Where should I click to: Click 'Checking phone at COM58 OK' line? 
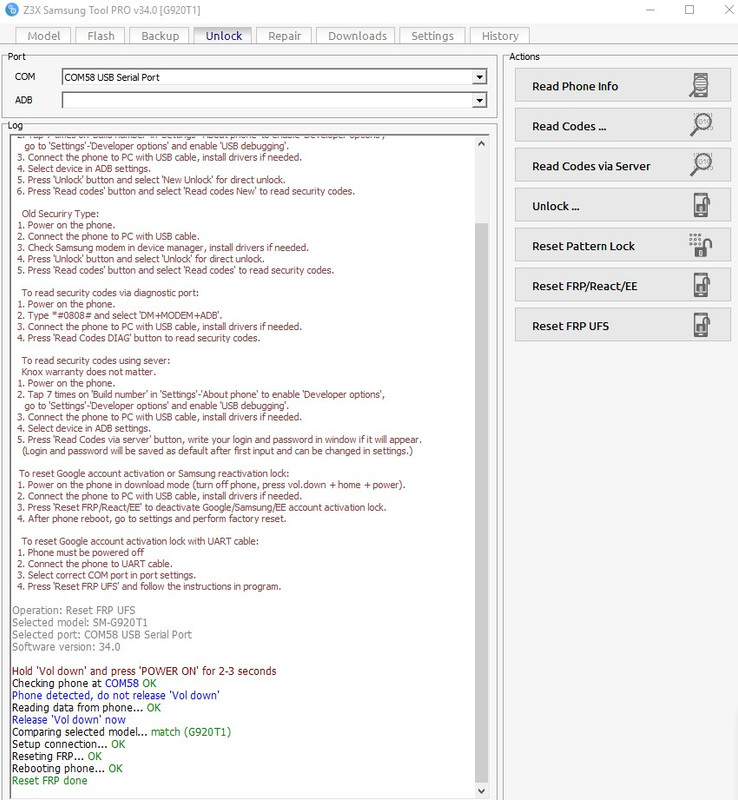tap(84, 683)
